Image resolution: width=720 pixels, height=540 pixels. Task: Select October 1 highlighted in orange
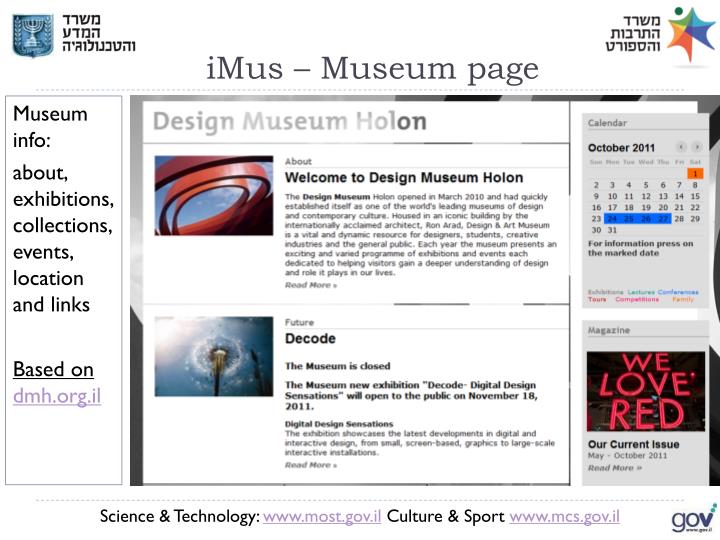click(x=695, y=174)
